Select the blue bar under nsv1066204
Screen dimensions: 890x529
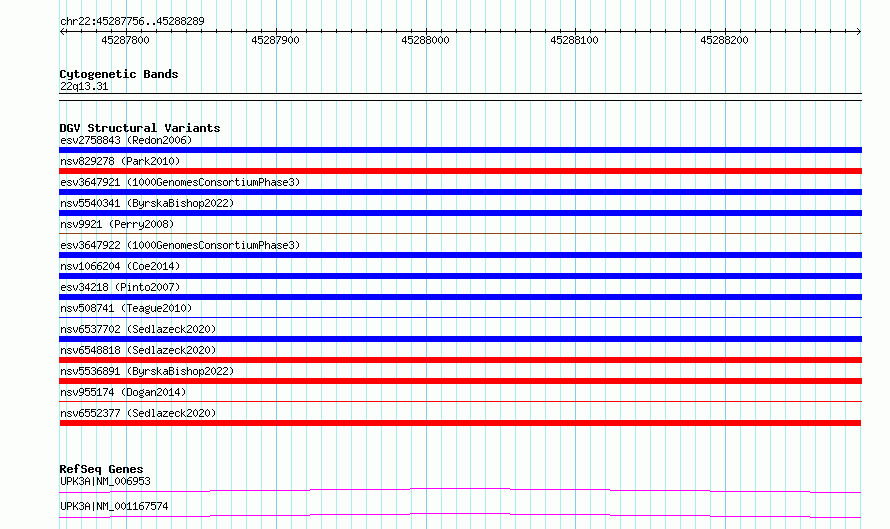(460, 276)
